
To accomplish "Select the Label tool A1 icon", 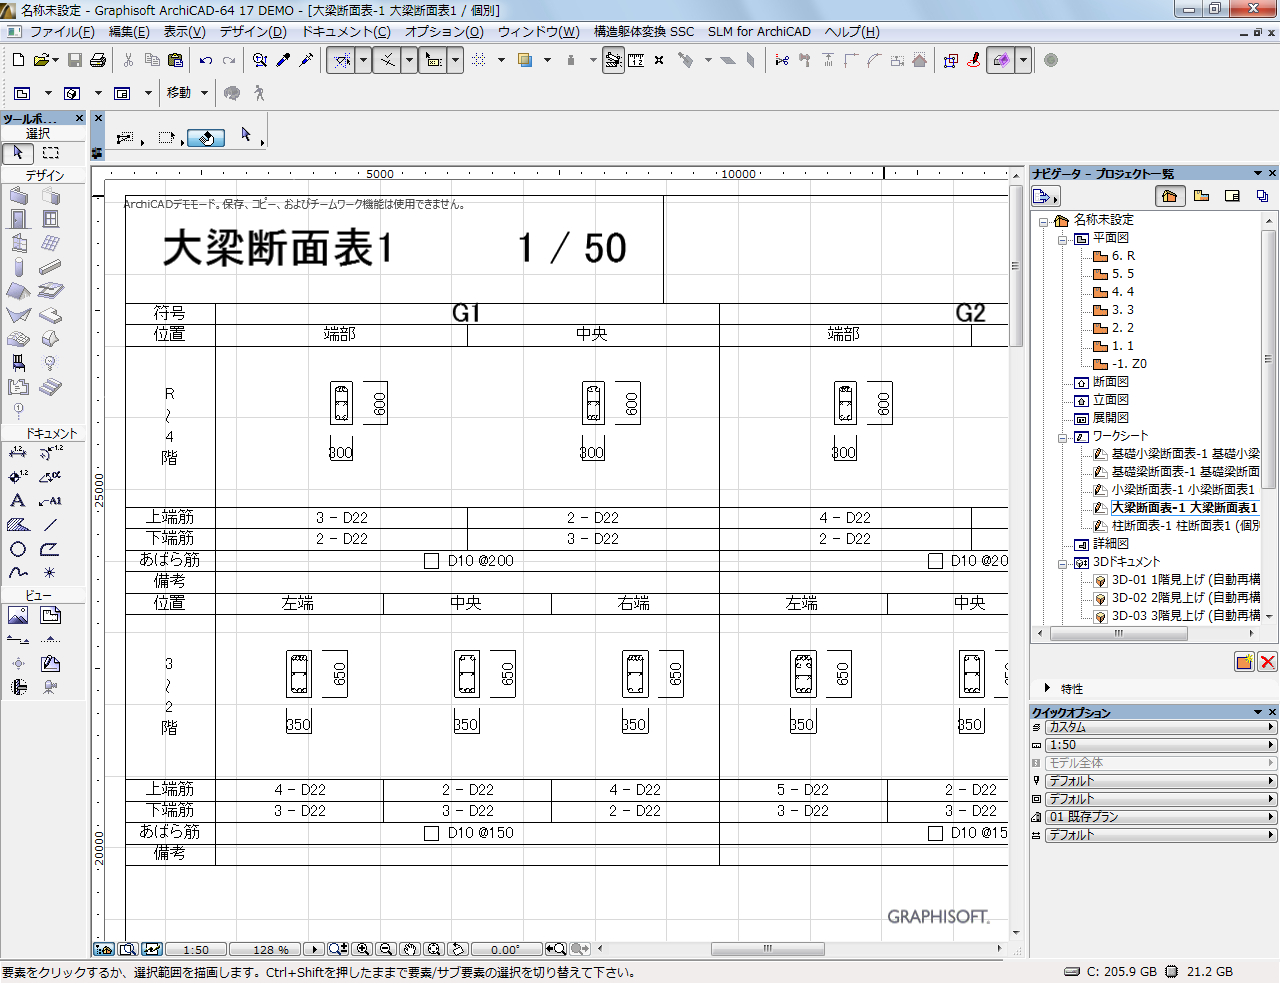I will pos(51,500).
